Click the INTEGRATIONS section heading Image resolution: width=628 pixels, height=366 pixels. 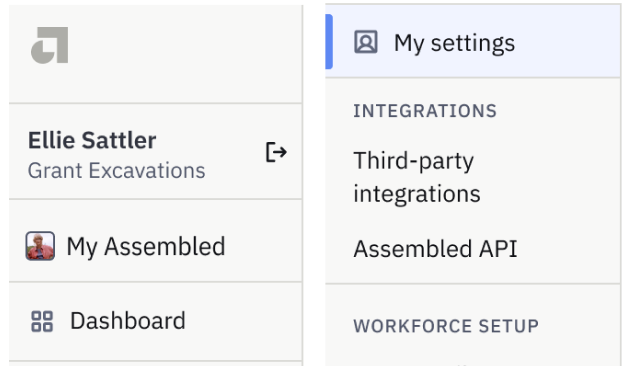click(425, 111)
